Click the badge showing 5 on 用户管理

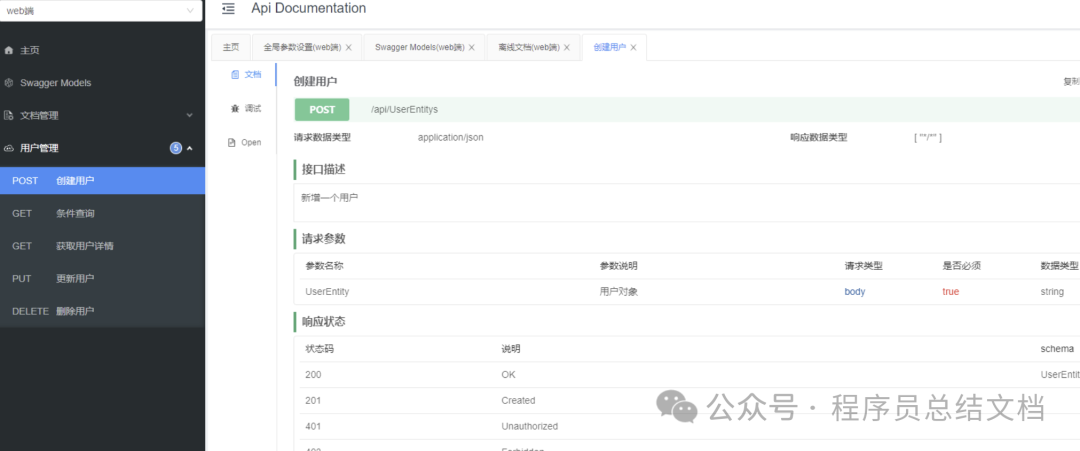pos(176,148)
